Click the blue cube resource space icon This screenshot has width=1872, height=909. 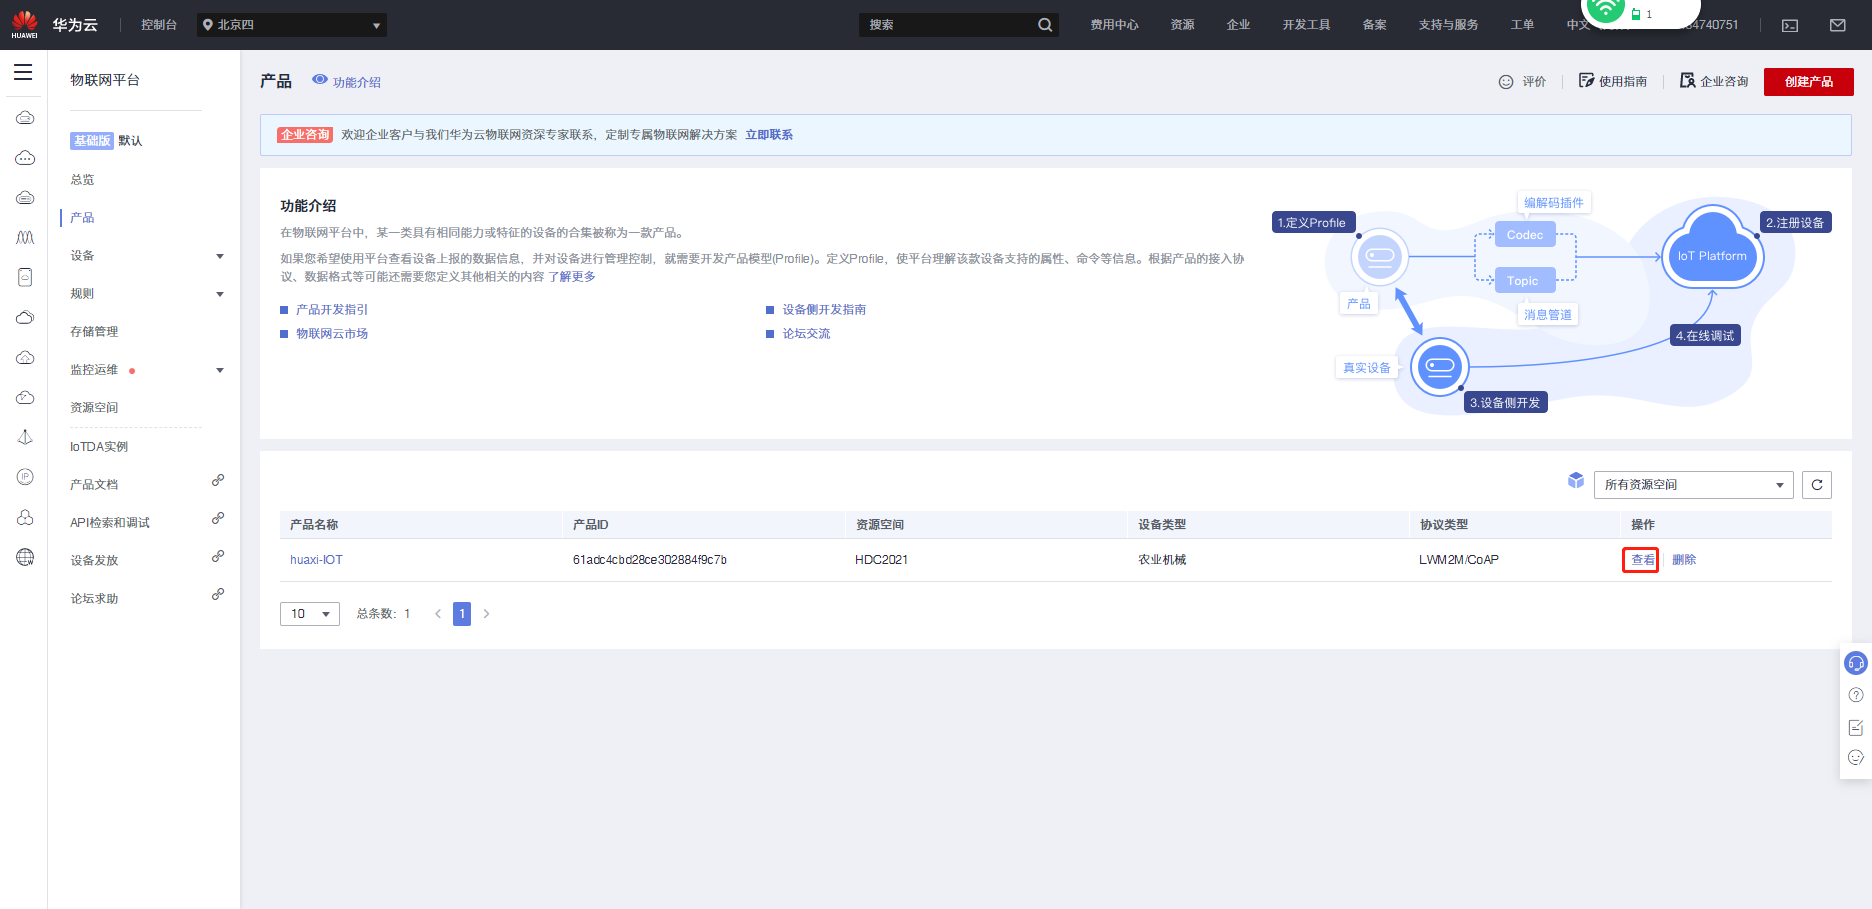pos(1576,481)
